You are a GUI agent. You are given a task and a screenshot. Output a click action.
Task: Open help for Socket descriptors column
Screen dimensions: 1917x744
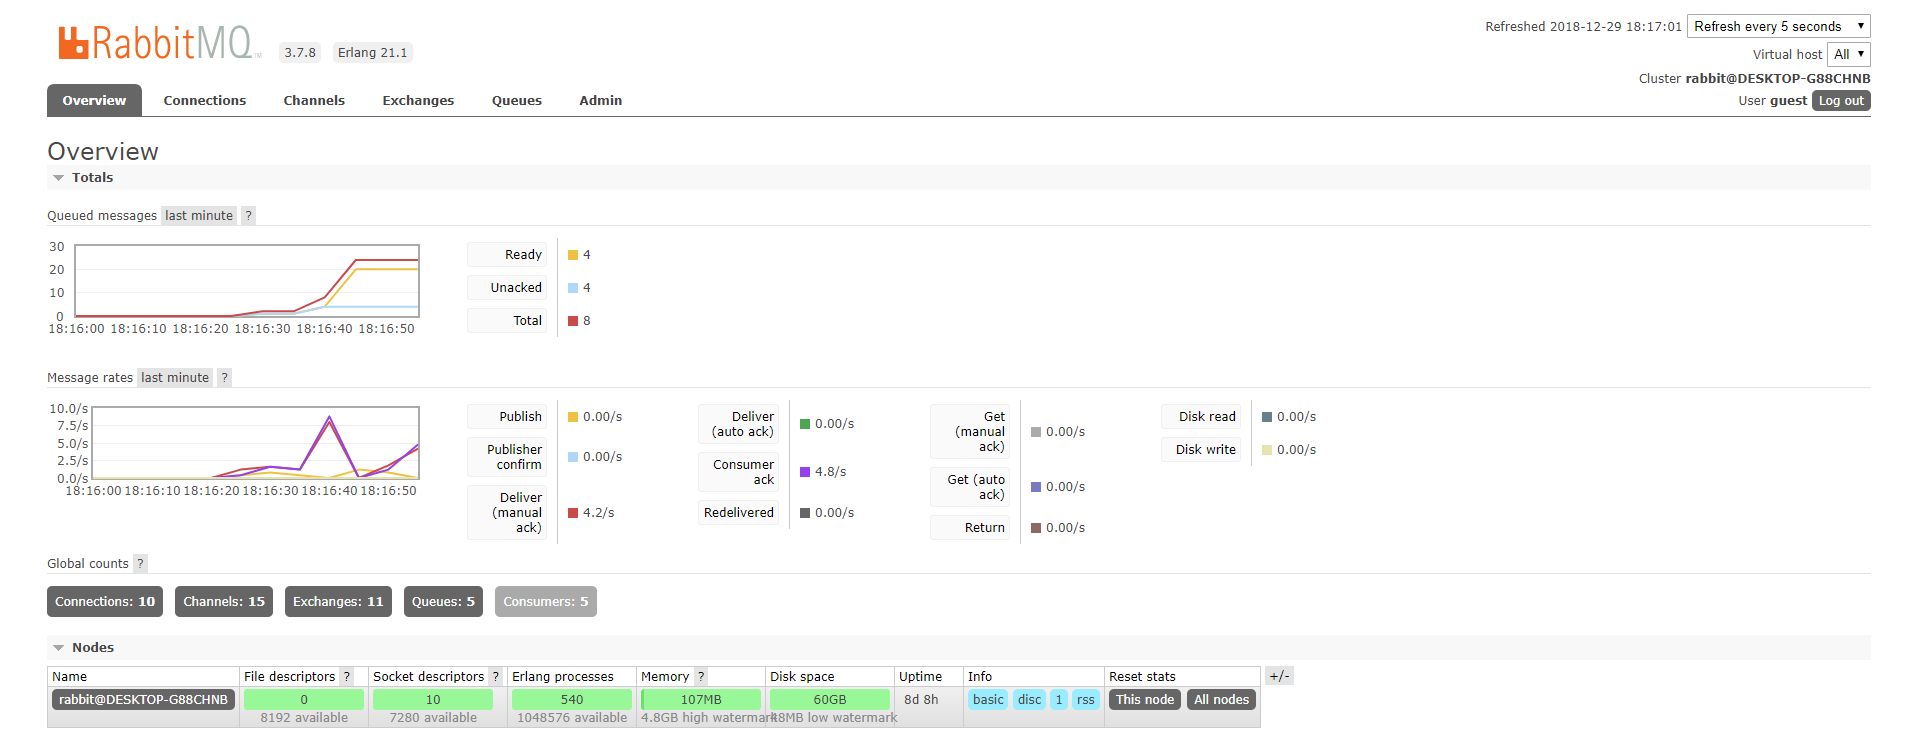click(x=495, y=677)
